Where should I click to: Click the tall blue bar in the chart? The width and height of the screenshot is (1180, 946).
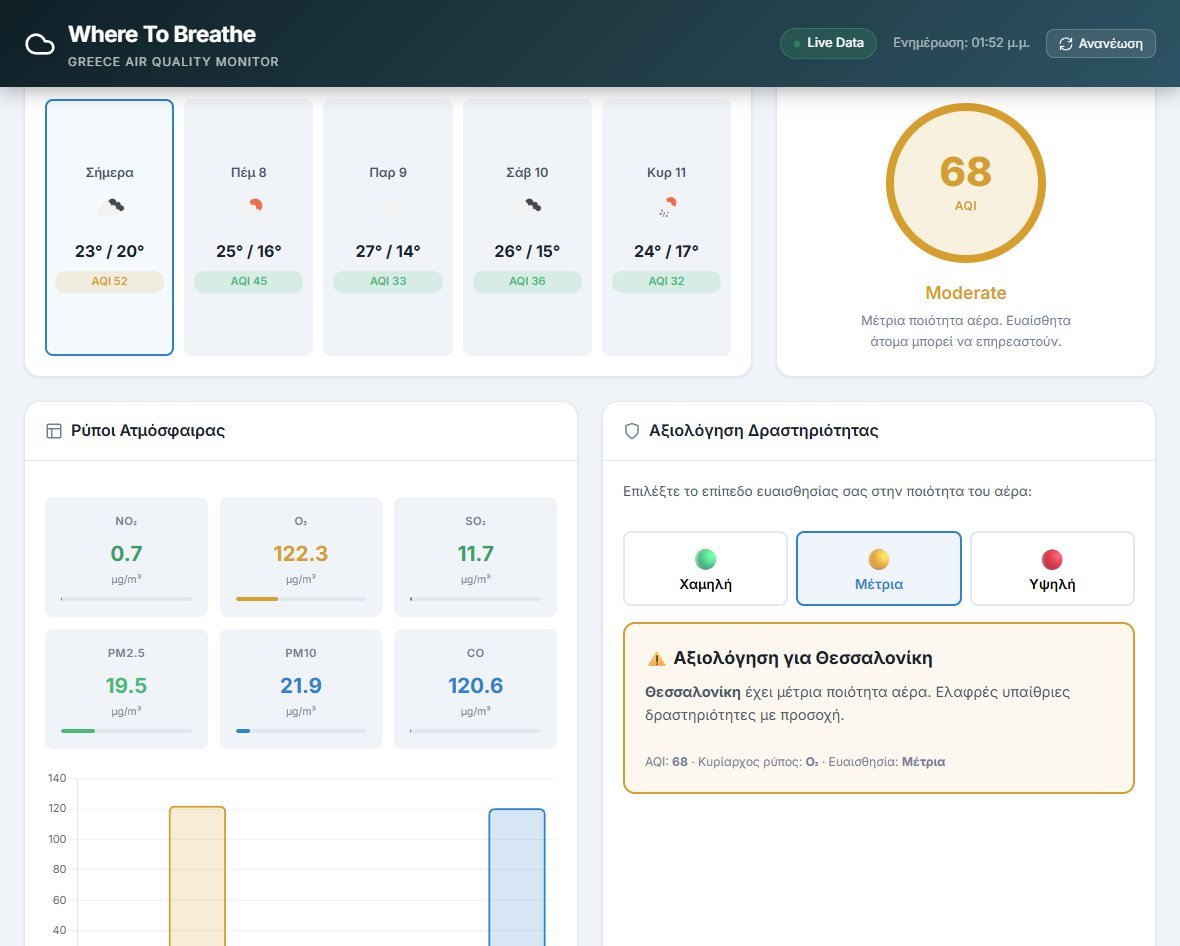coord(517,878)
